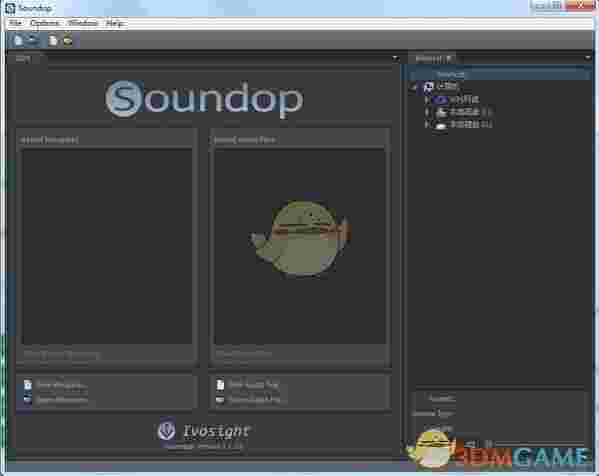
Task: Click the New Audio File toolbar icon
Action: pos(53,40)
